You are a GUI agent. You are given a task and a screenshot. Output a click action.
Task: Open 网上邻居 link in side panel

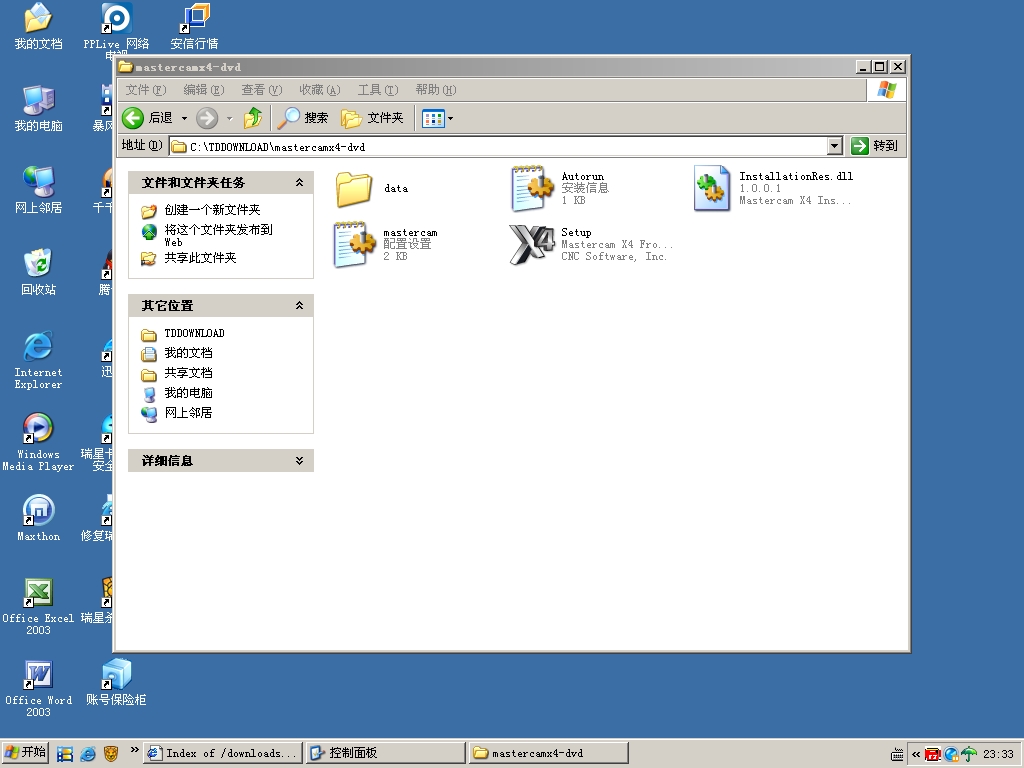coord(188,413)
